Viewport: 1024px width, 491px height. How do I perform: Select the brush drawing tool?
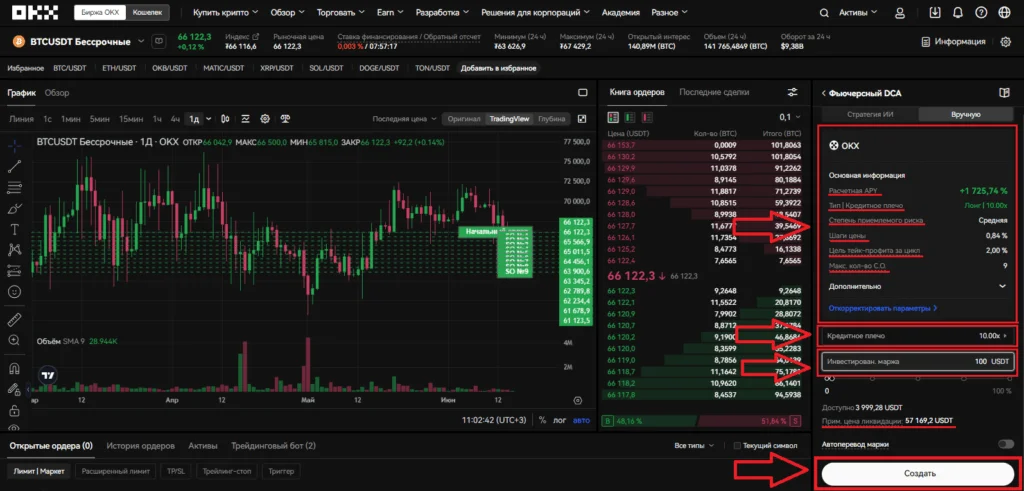coord(14,209)
